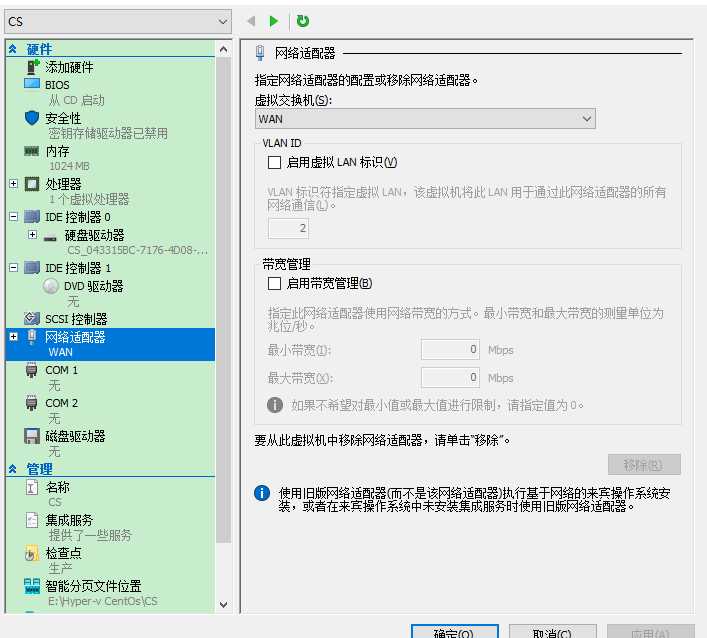Select the 内存 entry
This screenshot has height=638, width=707.
coord(57,151)
